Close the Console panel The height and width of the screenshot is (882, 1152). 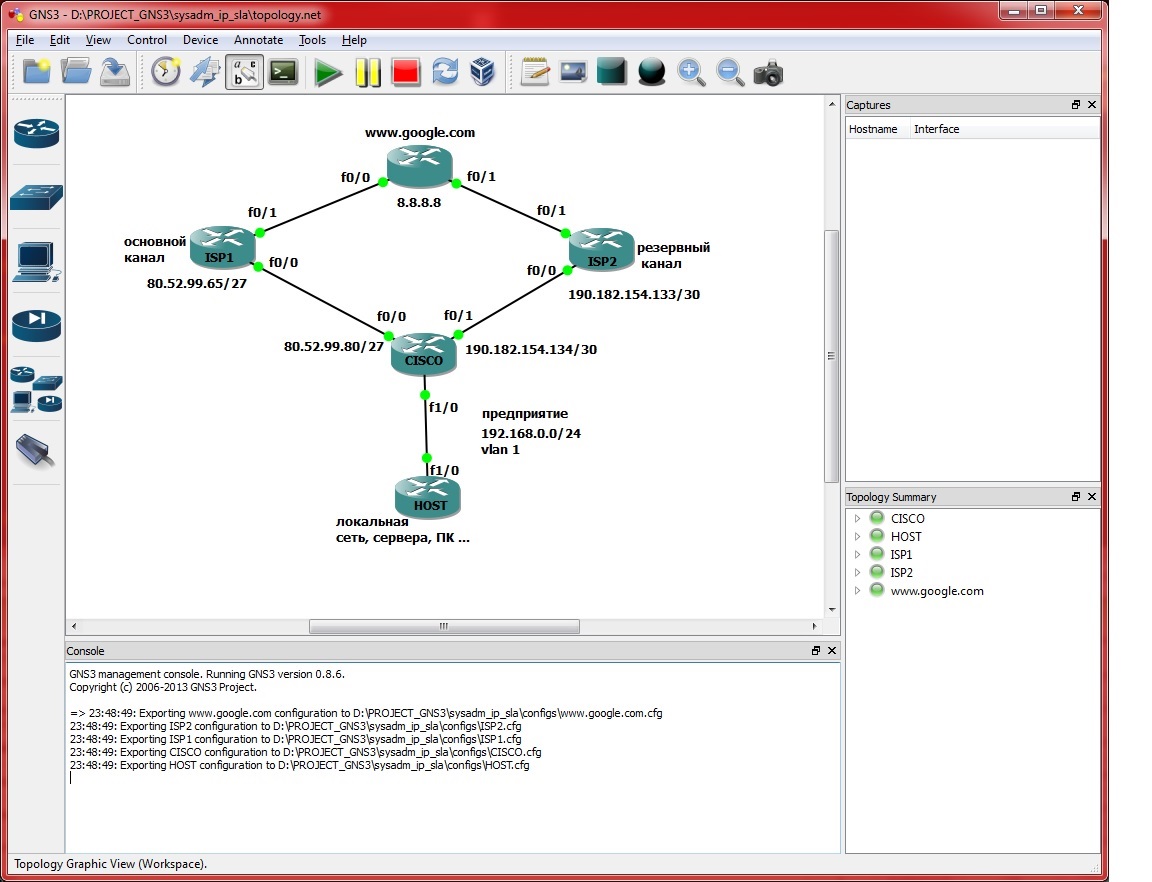[832, 650]
